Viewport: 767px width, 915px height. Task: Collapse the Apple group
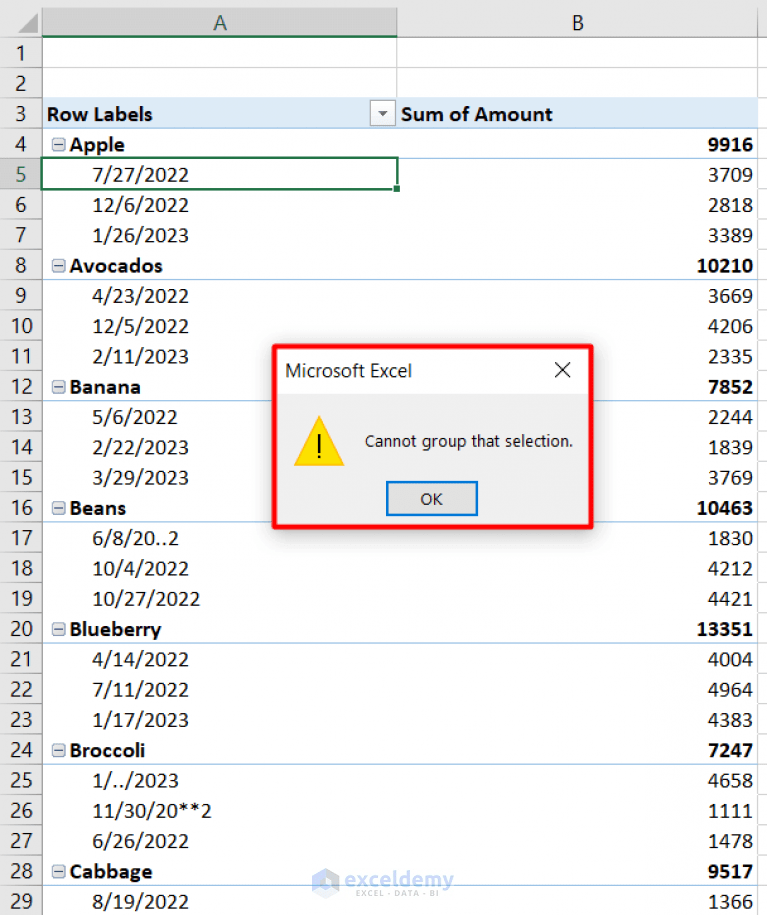pyautogui.click(x=58, y=144)
